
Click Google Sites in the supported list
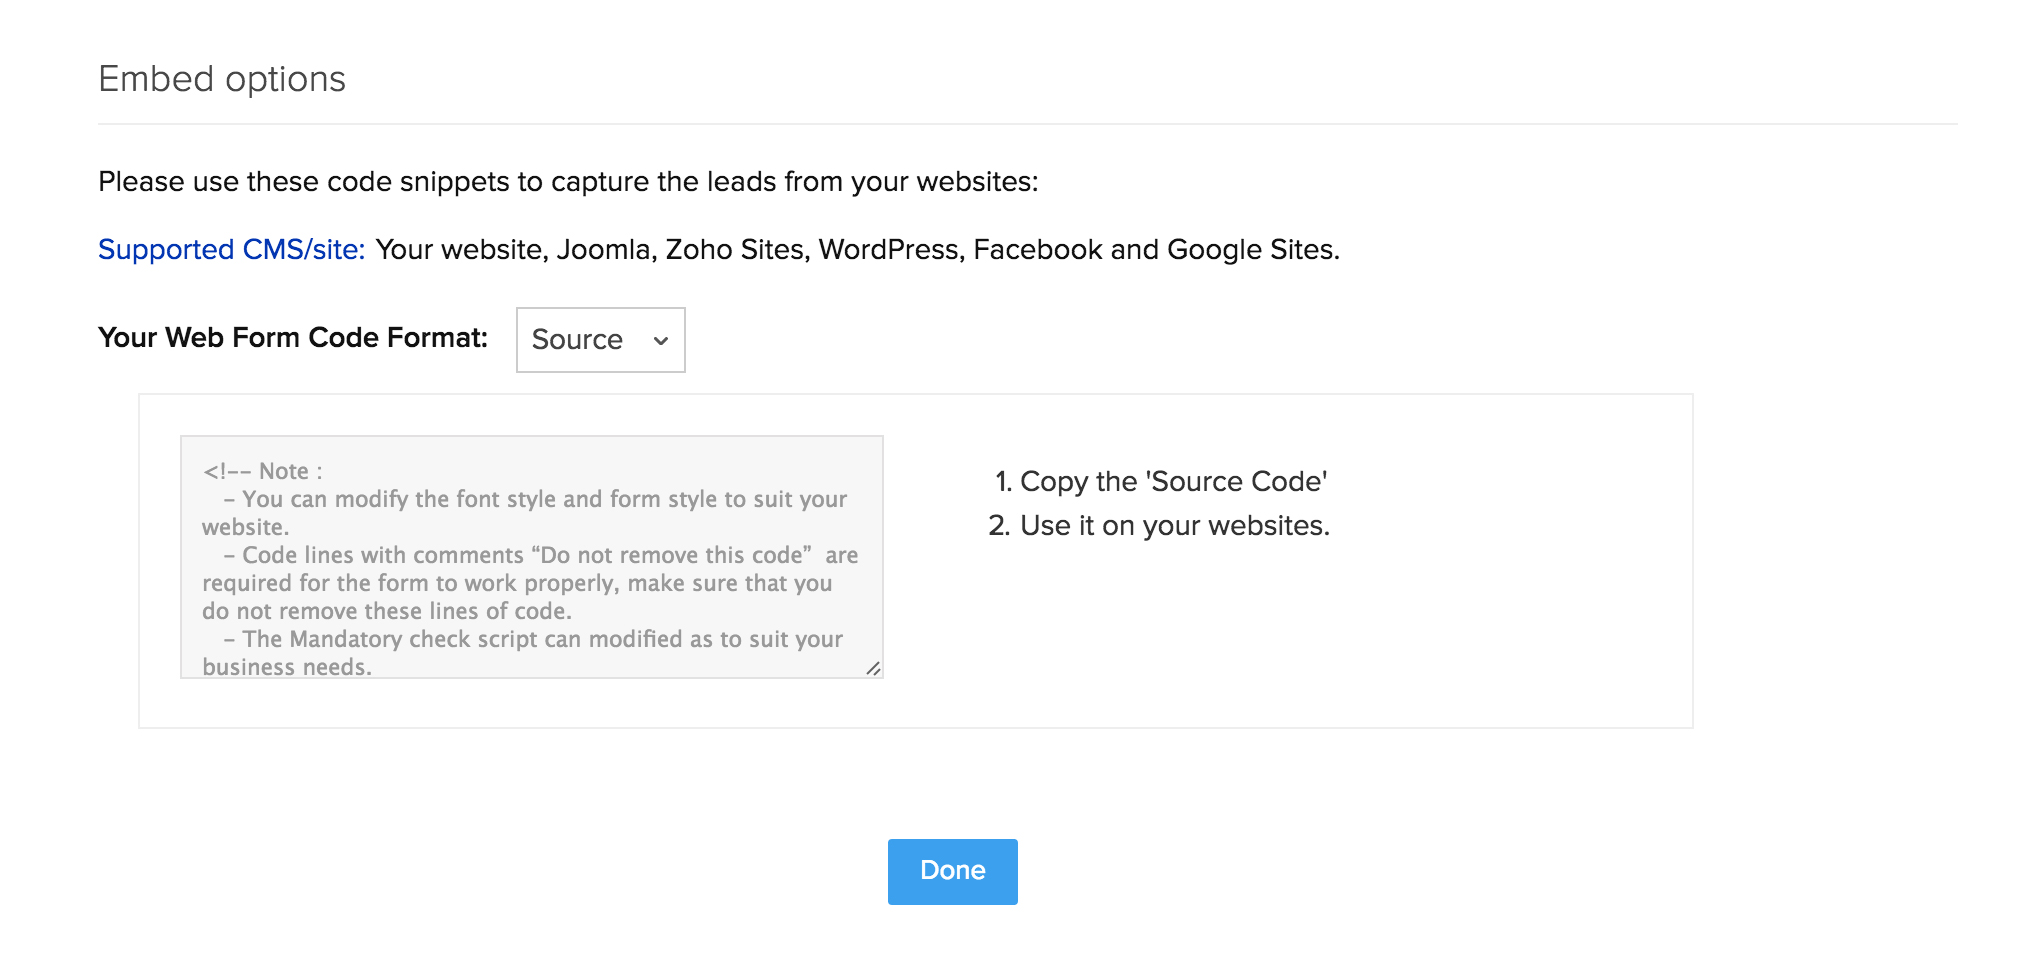pyautogui.click(x=1251, y=249)
